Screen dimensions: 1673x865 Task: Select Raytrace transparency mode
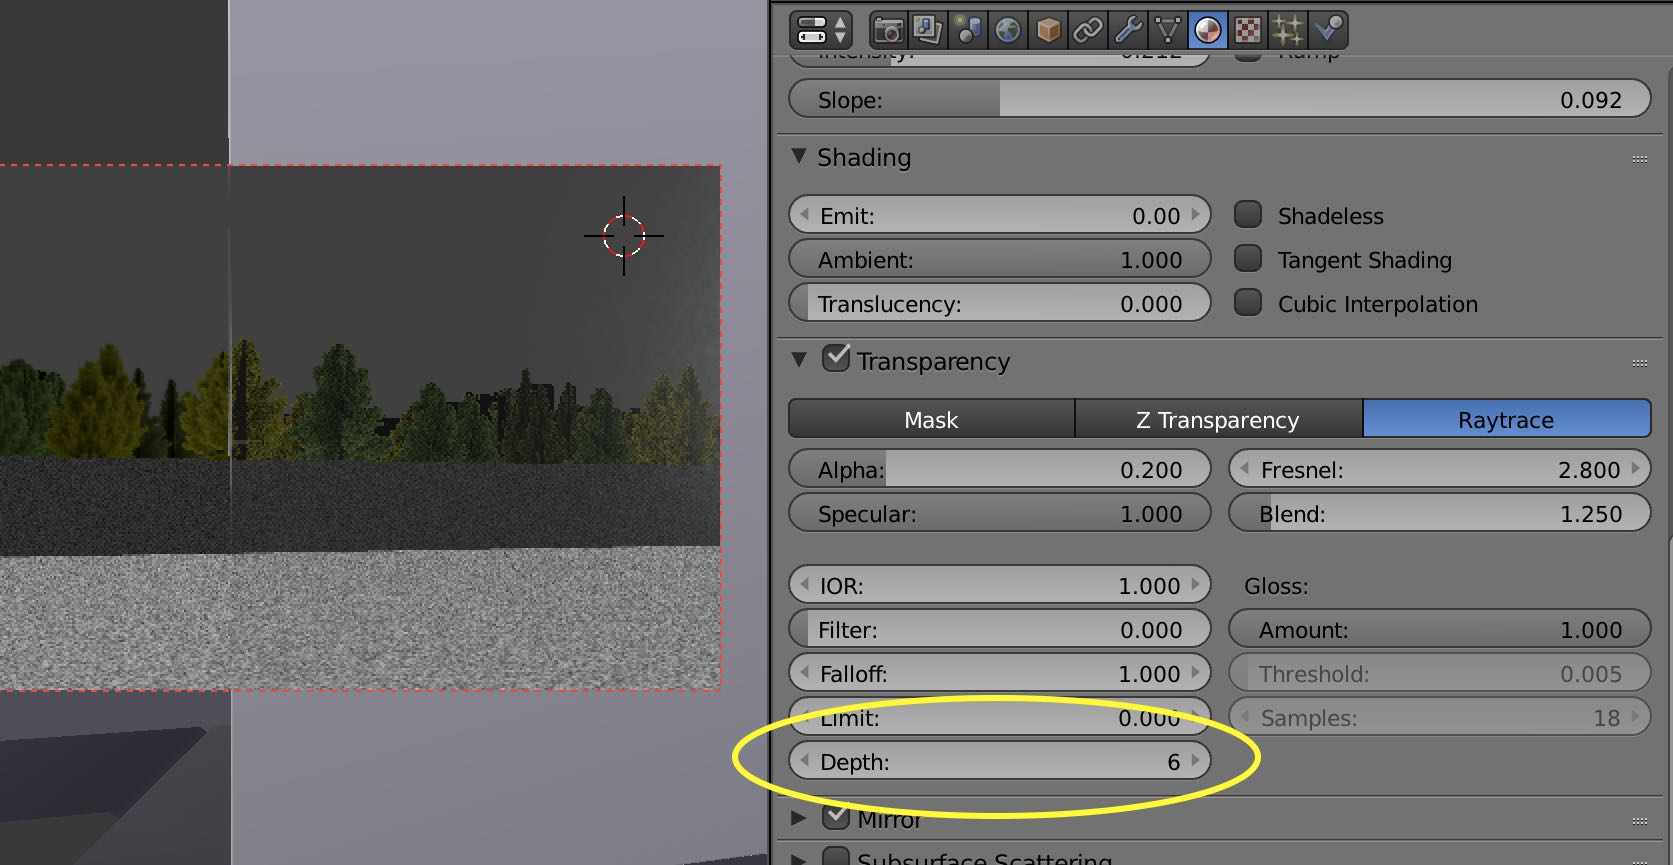[x=1506, y=419]
